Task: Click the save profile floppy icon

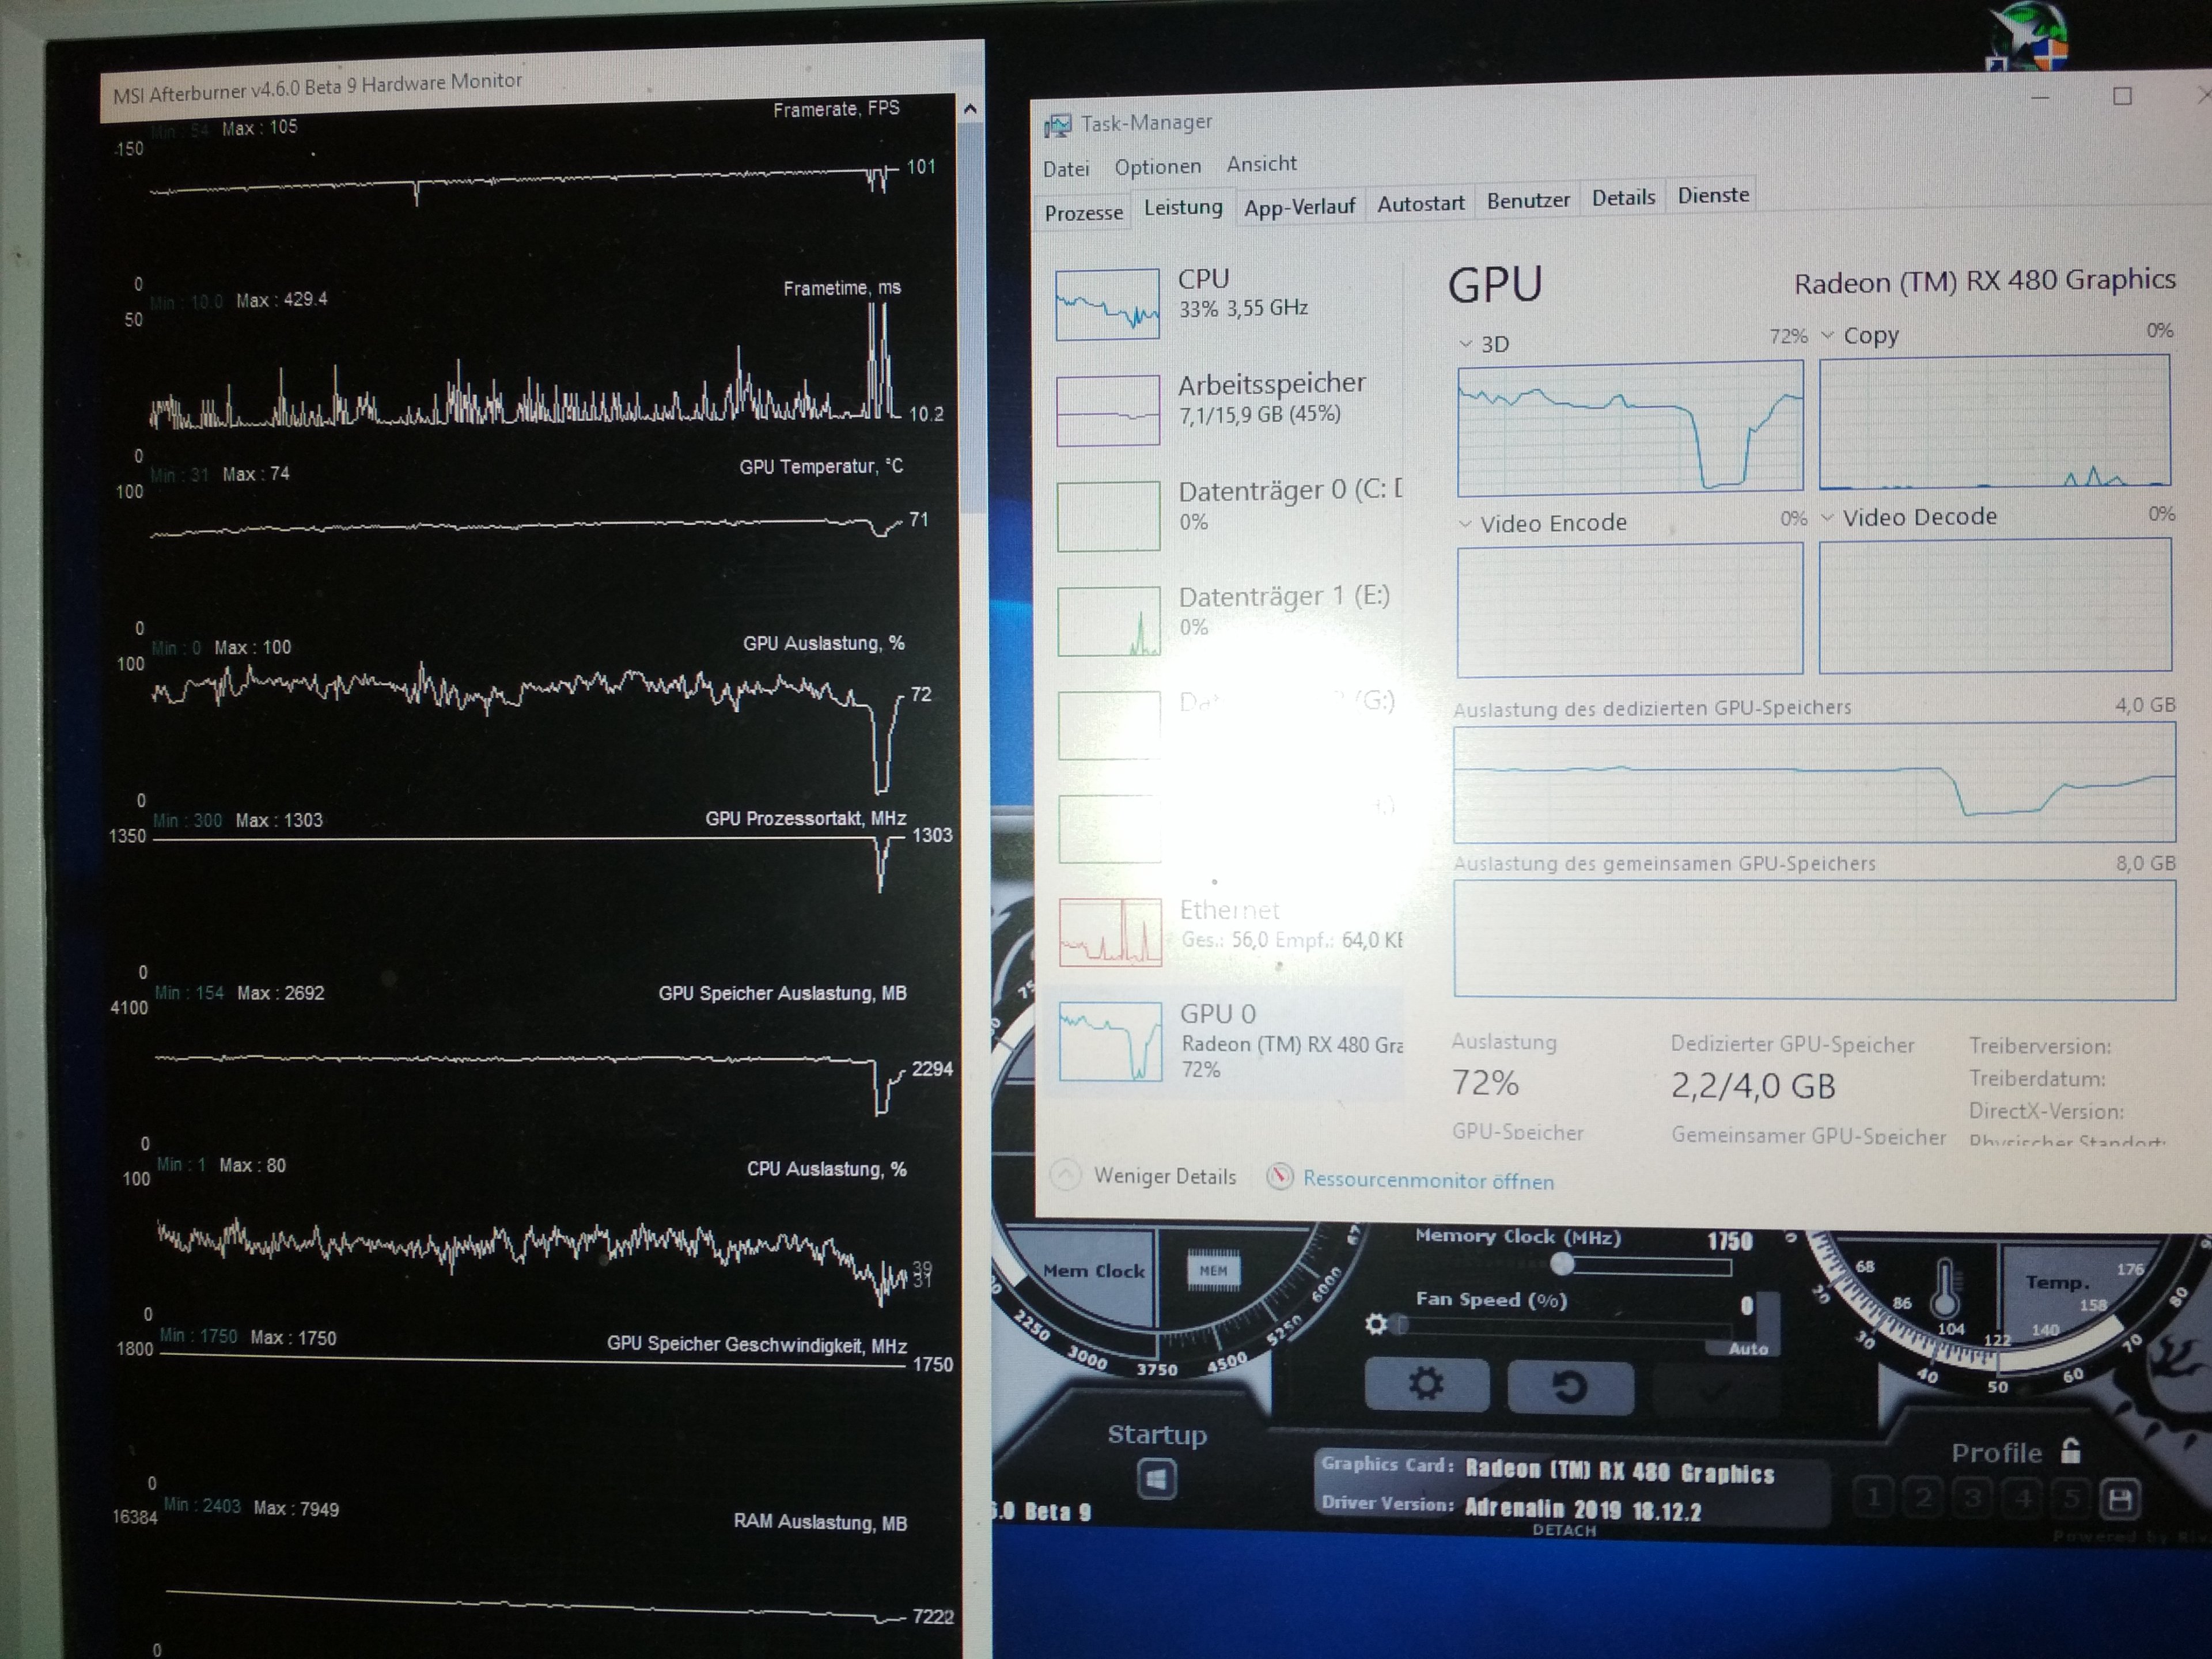Action: [2120, 1499]
